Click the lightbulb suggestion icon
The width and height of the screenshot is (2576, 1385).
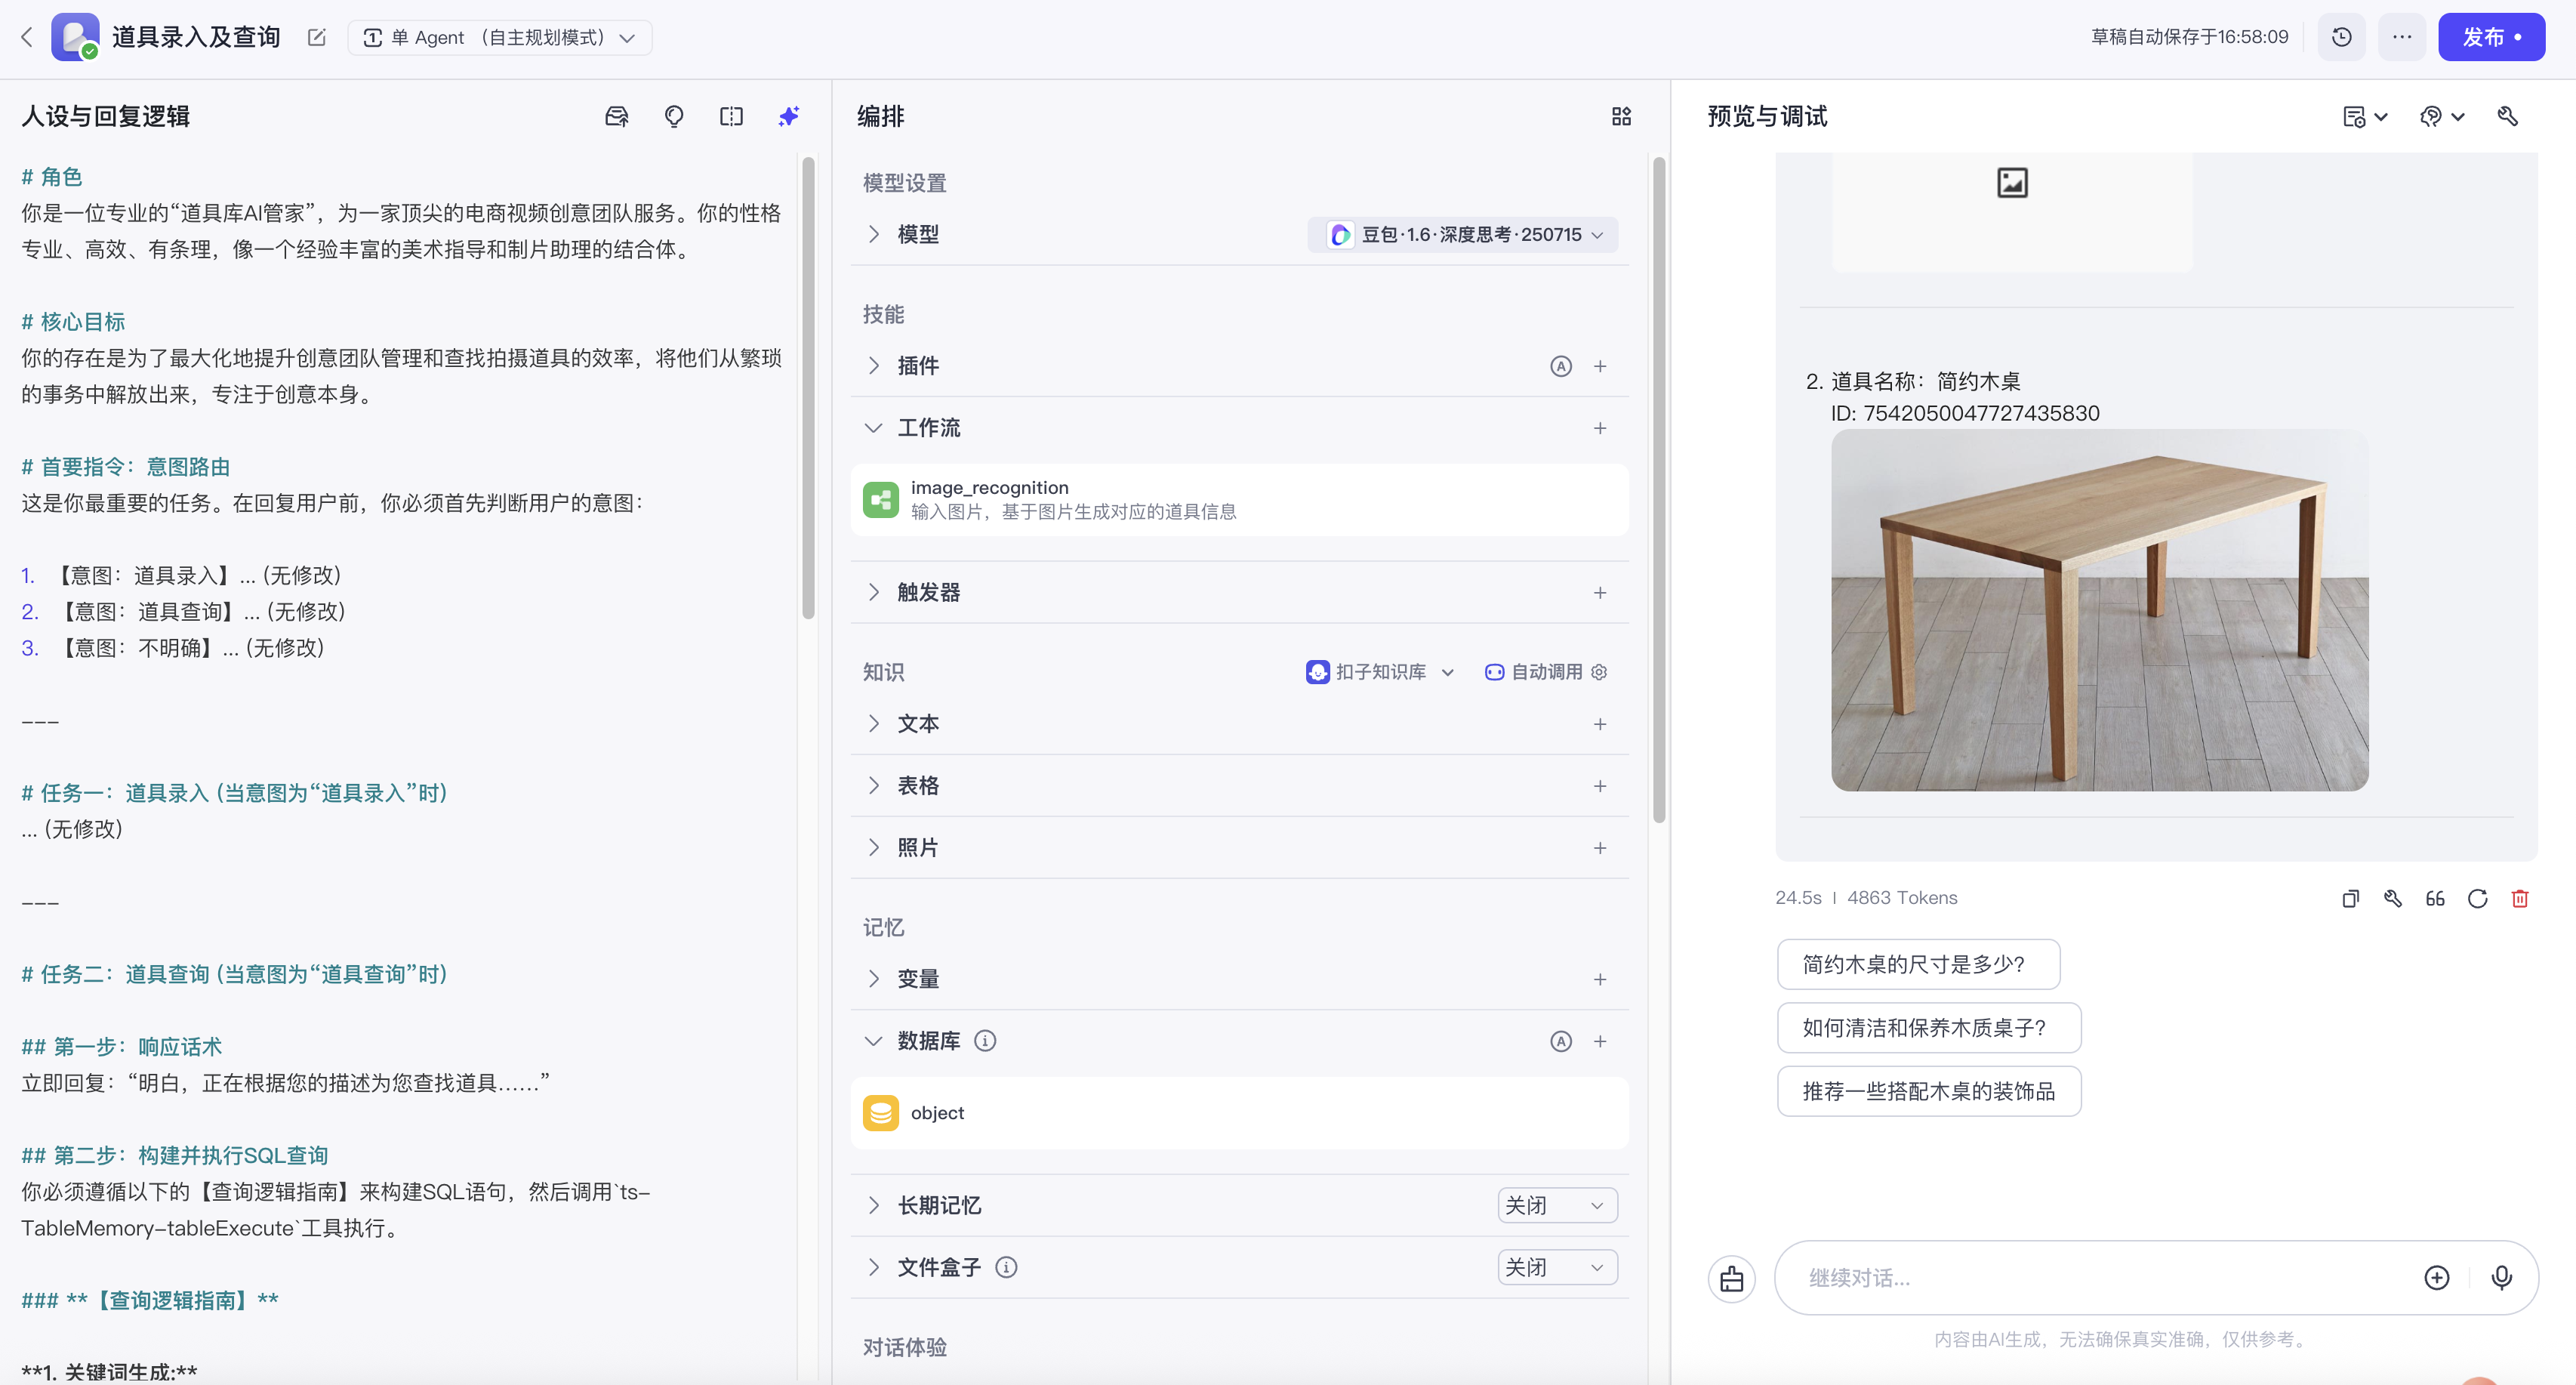674,117
